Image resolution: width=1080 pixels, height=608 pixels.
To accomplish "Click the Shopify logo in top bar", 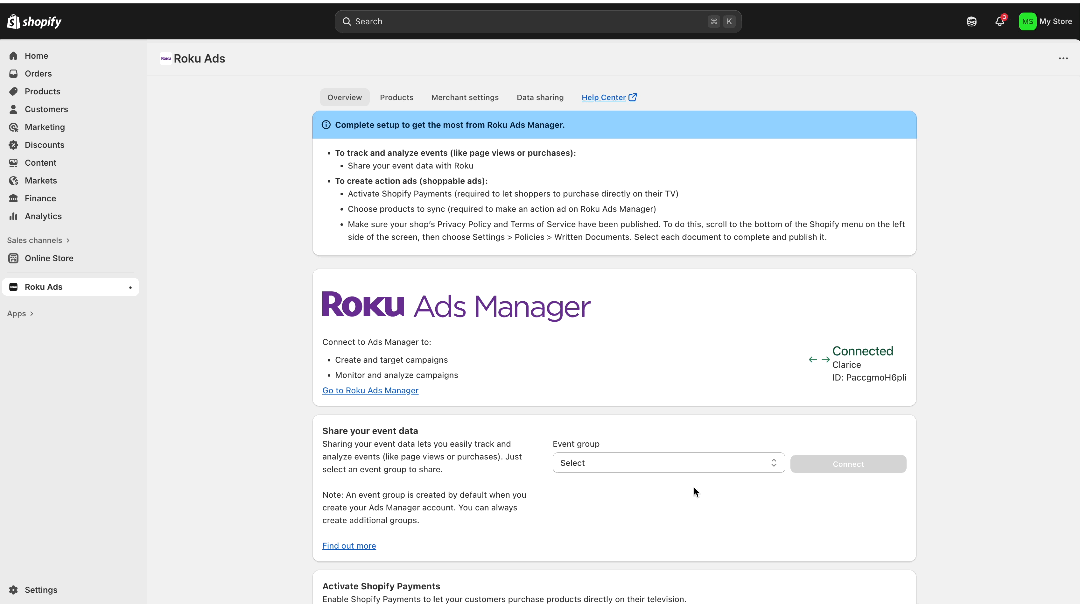I will coord(34,21).
